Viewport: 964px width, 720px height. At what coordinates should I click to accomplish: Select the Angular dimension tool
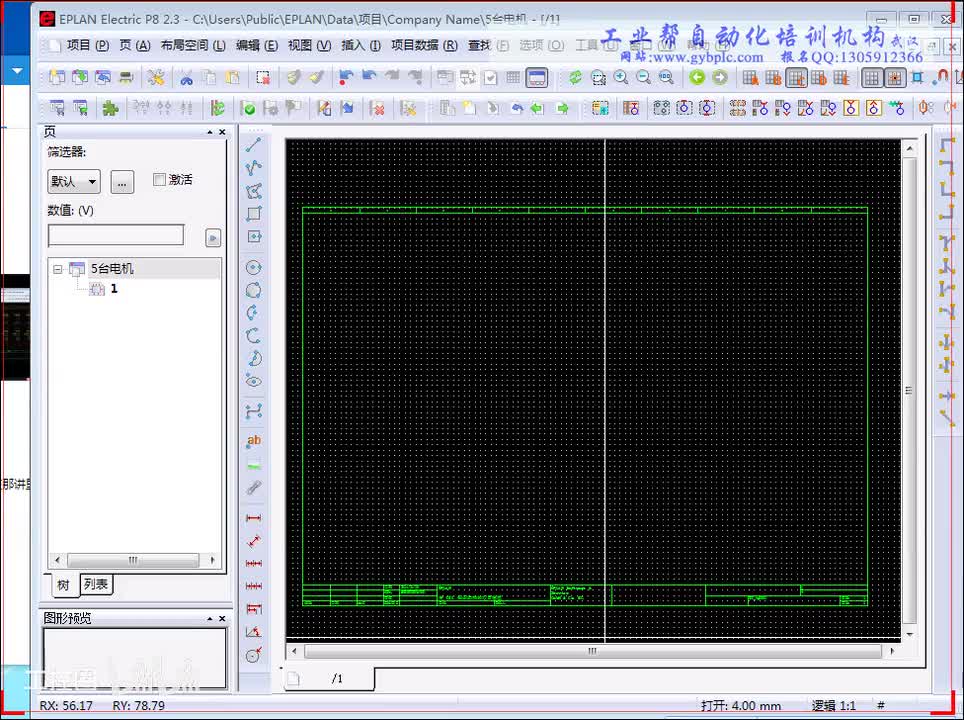pyautogui.click(x=253, y=632)
